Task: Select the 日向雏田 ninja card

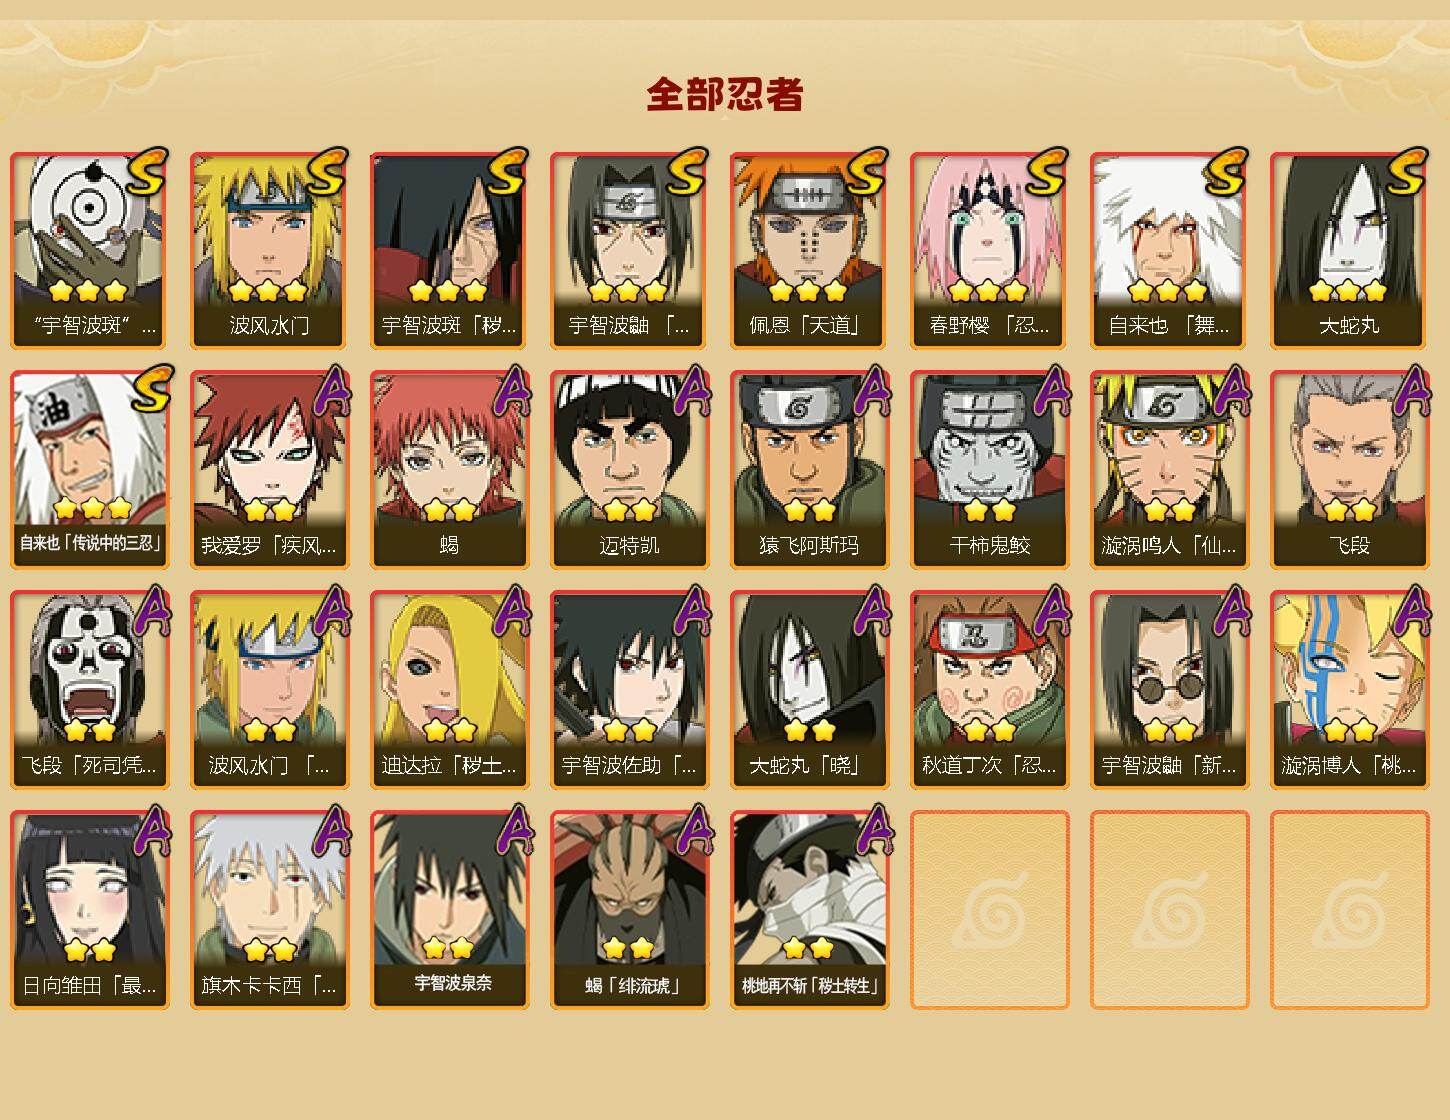Action: (90, 910)
